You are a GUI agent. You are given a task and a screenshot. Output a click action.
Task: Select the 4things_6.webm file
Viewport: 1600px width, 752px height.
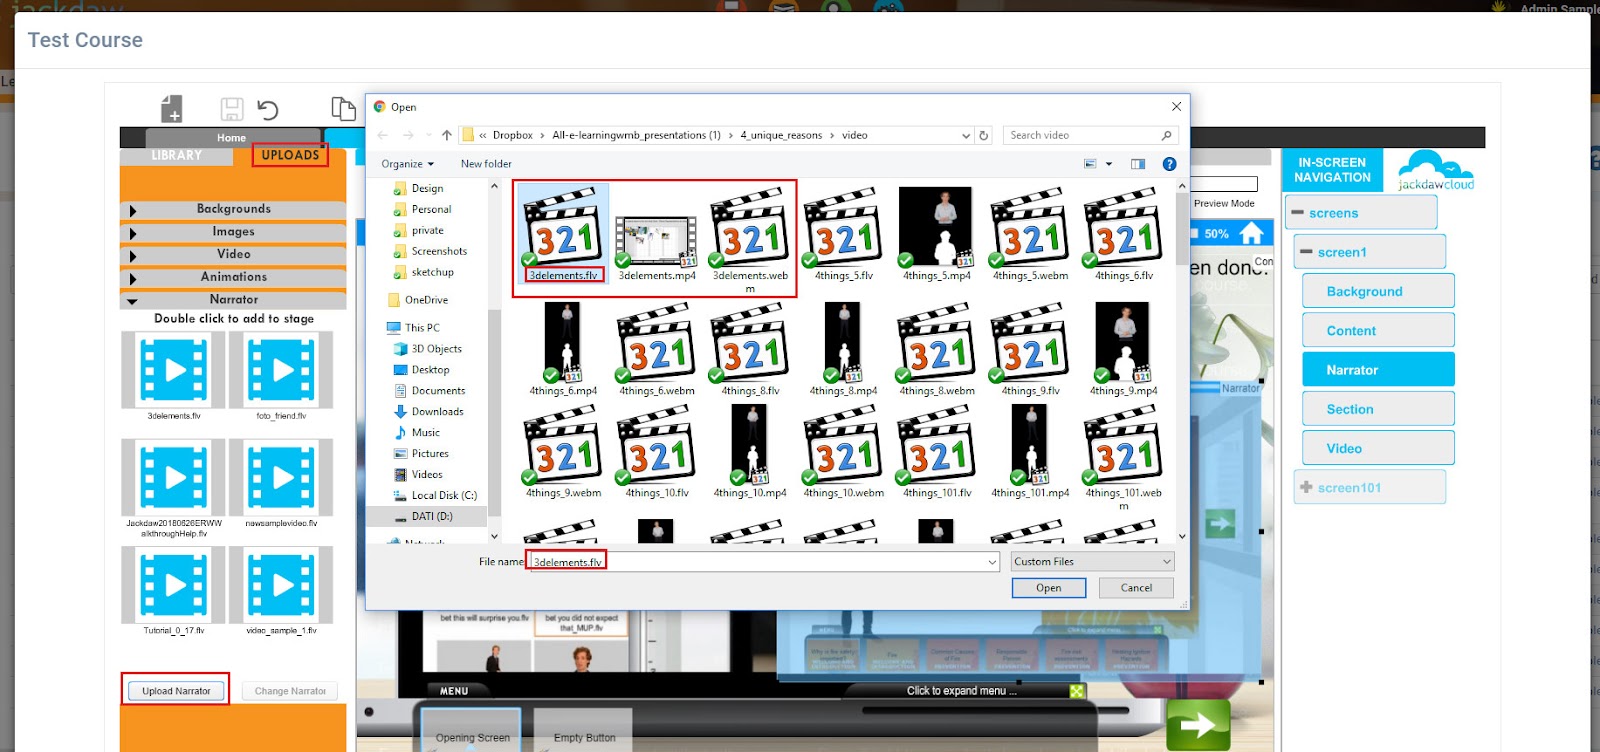[x=657, y=349]
